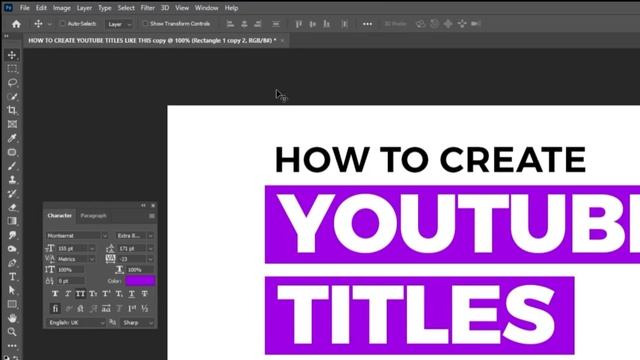This screenshot has height=360, width=640.
Task: Open the Extra Bold font style dropdown
Action: tap(151, 236)
